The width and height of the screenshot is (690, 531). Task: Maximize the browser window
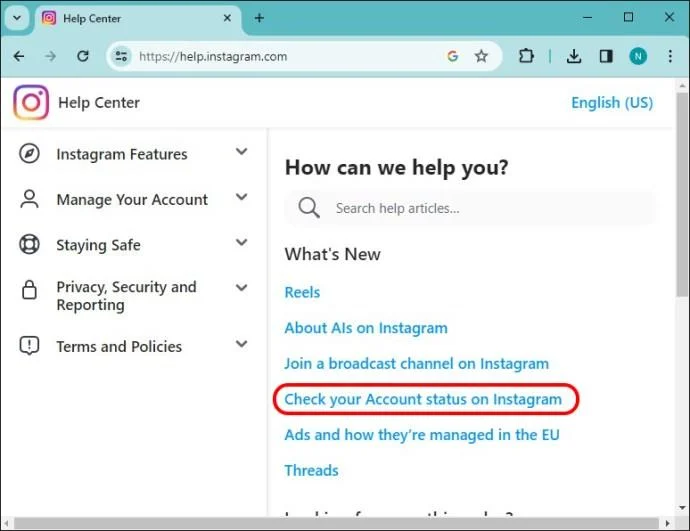pyautogui.click(x=628, y=17)
